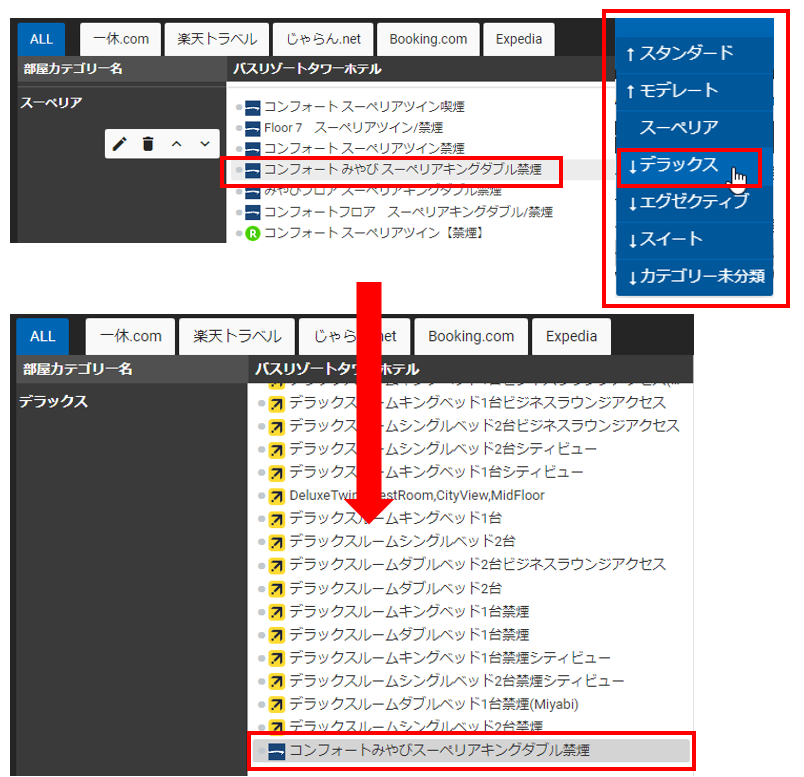Click the pencil edit icon for スーペリア

coord(120,144)
